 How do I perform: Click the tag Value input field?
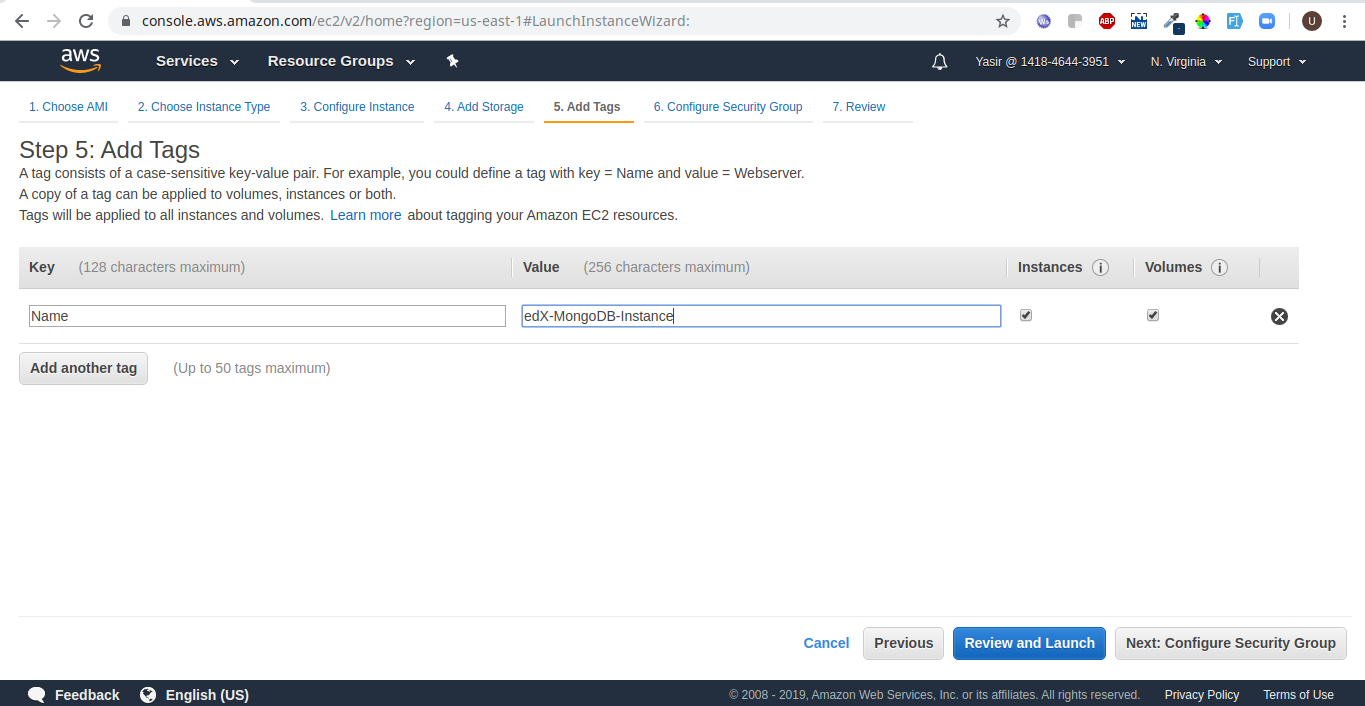[760, 316]
